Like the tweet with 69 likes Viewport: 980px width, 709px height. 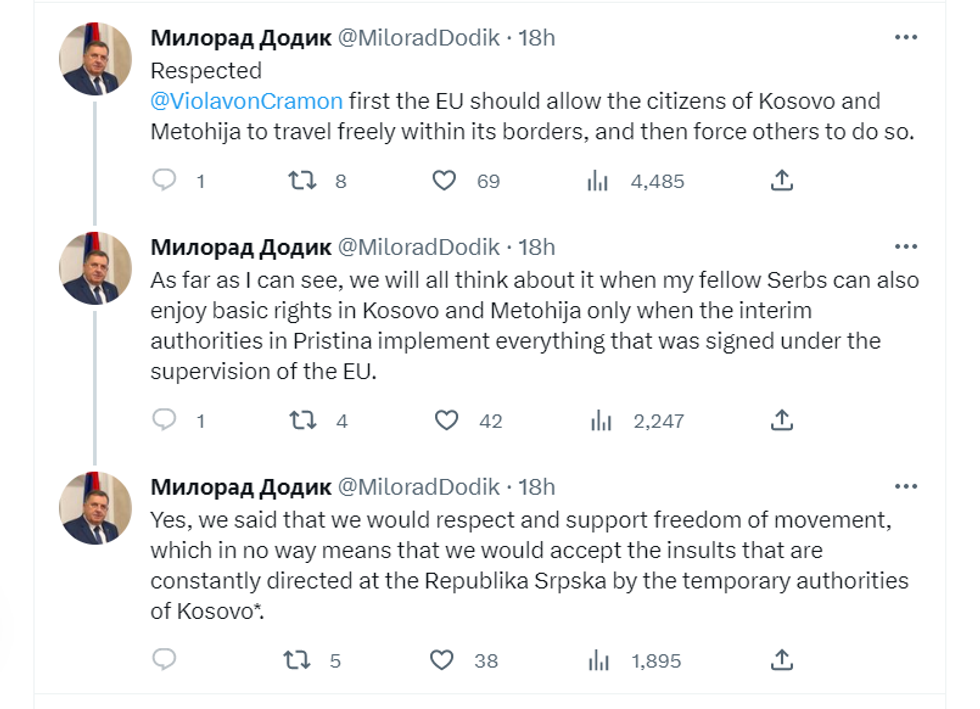click(444, 181)
